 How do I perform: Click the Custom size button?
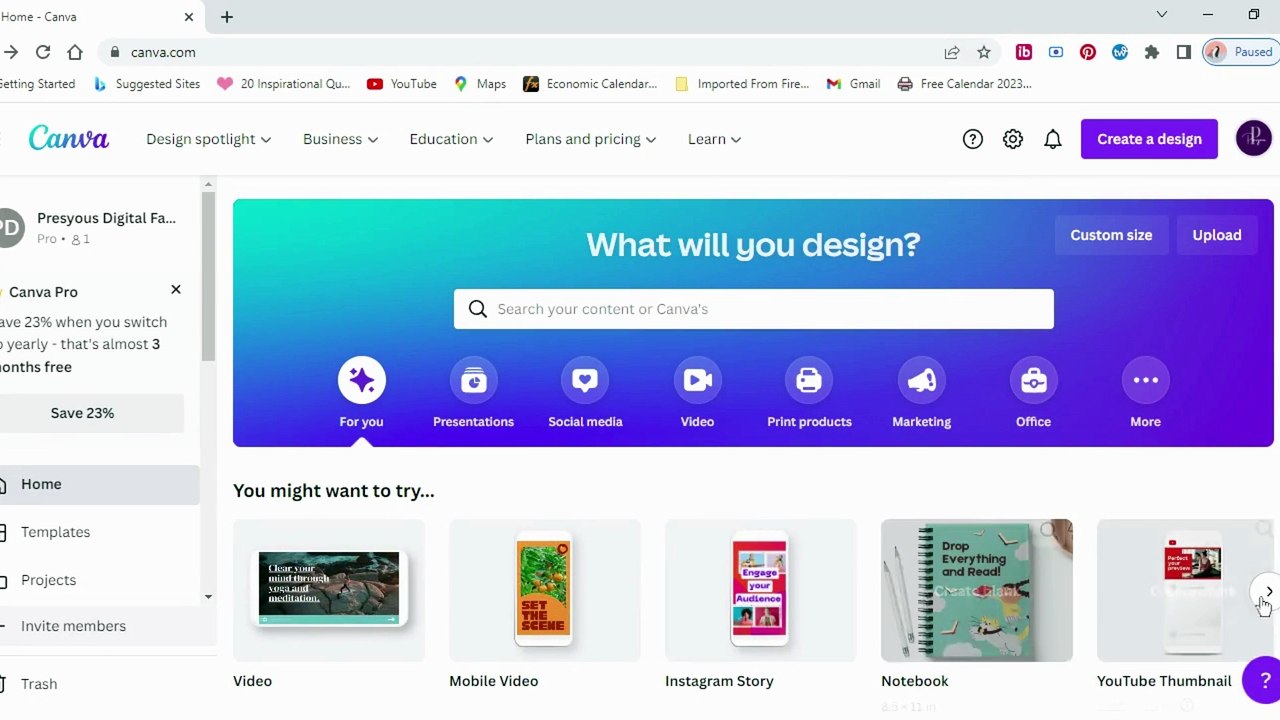pyautogui.click(x=1111, y=235)
